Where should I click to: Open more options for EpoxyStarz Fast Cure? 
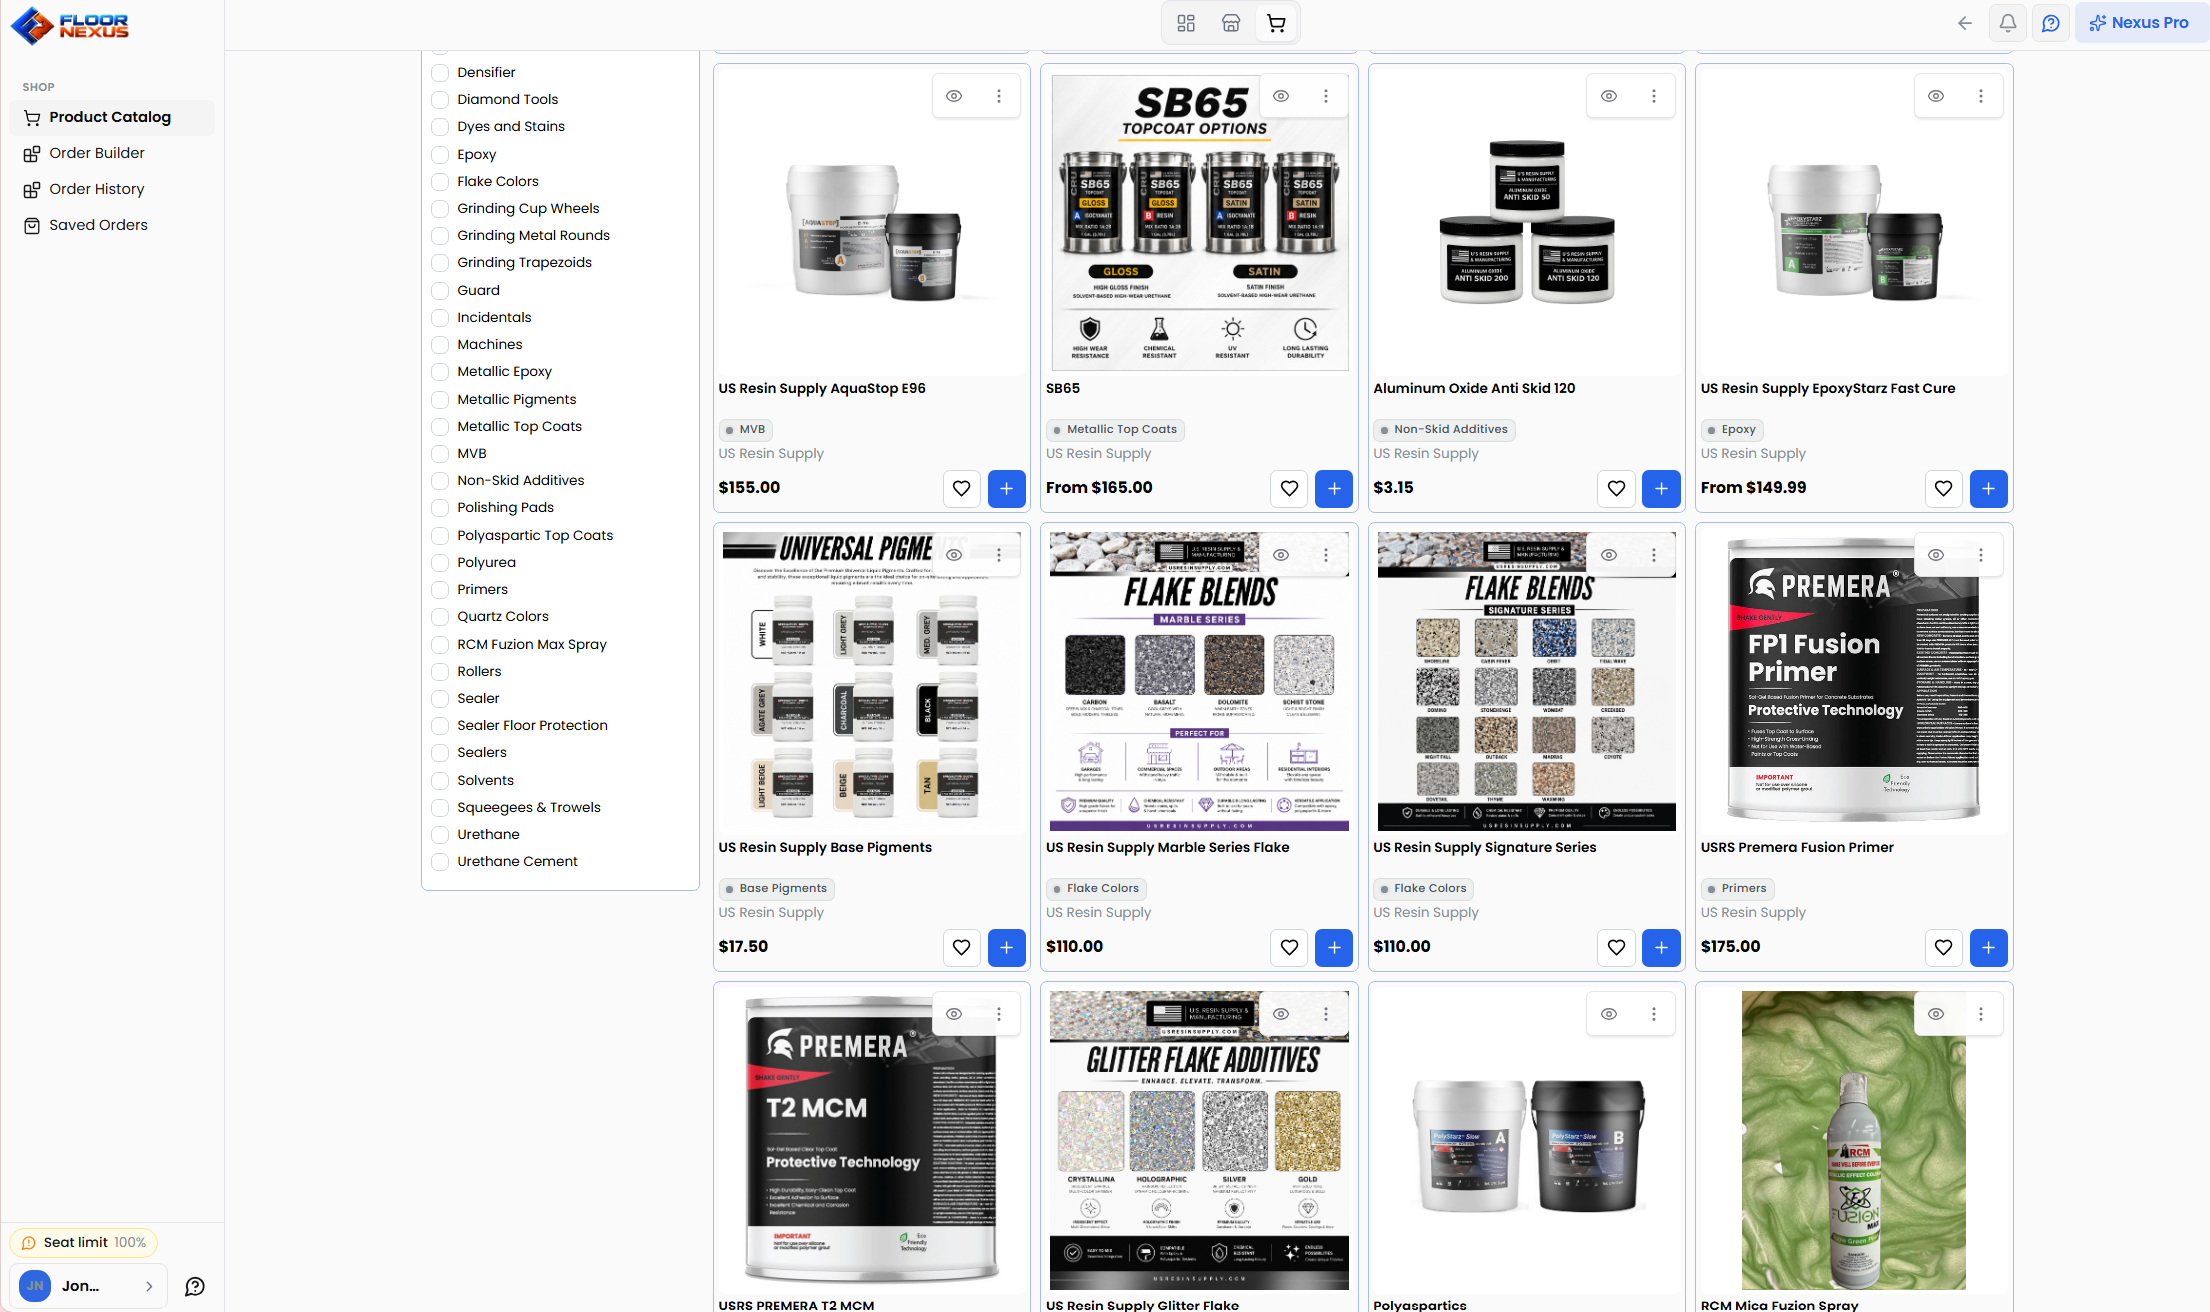click(x=1981, y=96)
